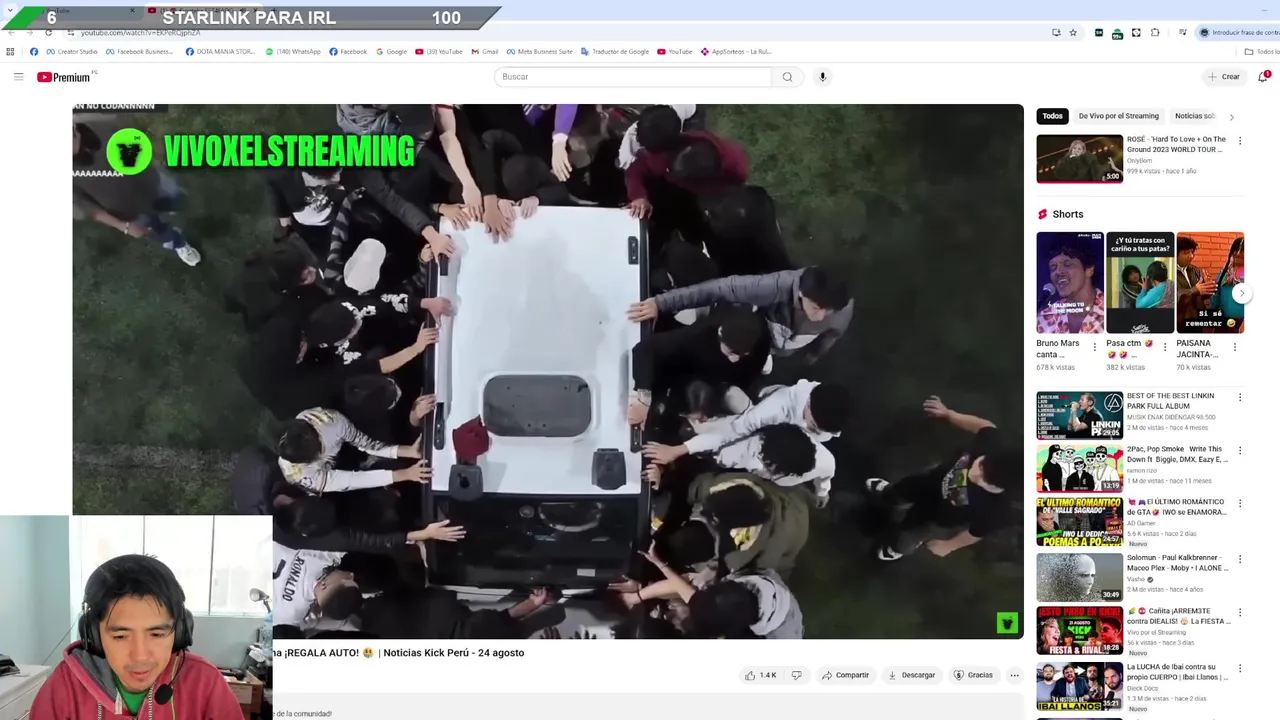Screen dimensions: 1280x720
Task: Like the video with thumbs-up 1.4K
Action: [760, 675]
